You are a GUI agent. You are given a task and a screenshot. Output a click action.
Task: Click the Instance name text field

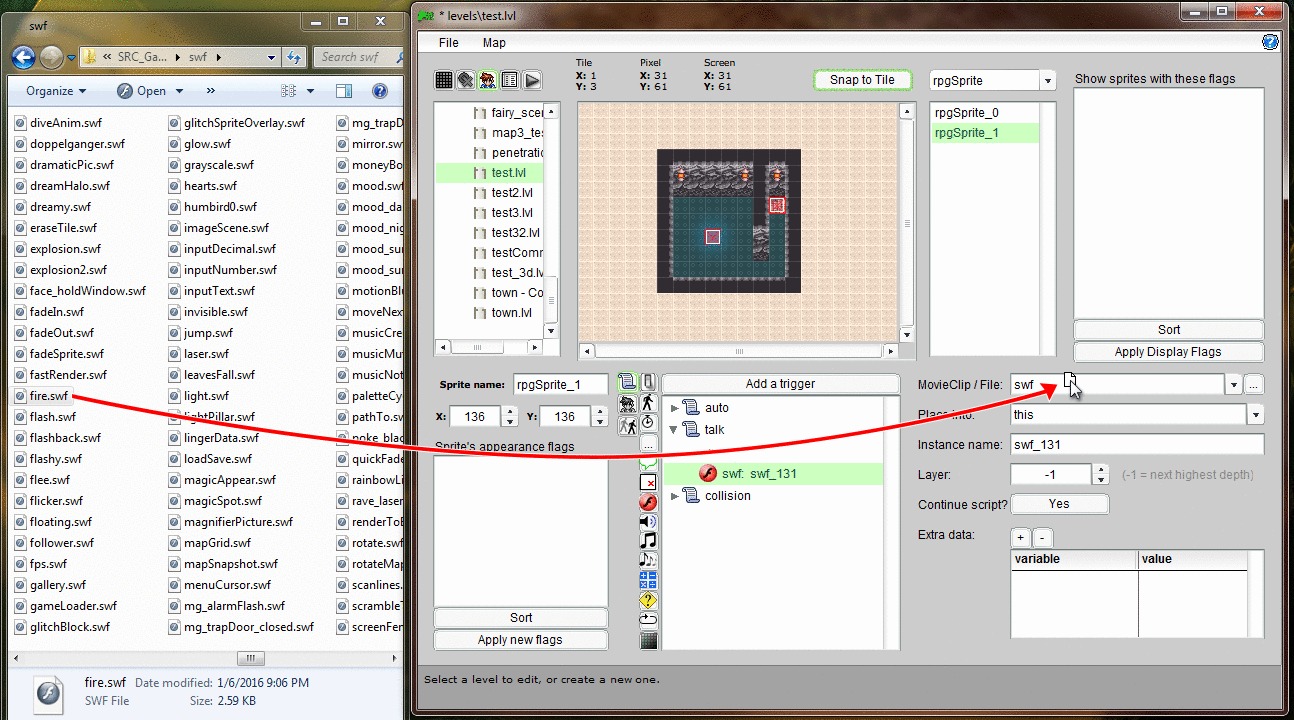click(x=1136, y=444)
